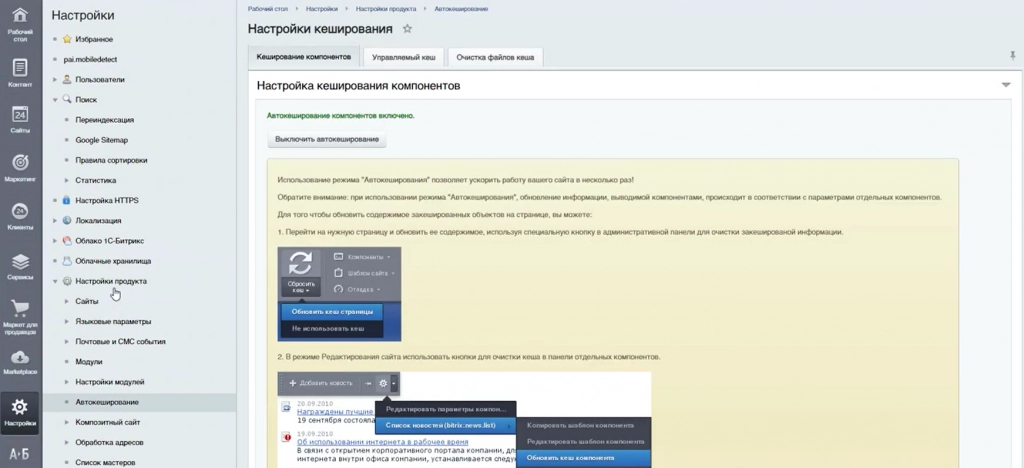Expand the Облачные хранилища node
The width and height of the screenshot is (1024, 468).
(x=56, y=261)
